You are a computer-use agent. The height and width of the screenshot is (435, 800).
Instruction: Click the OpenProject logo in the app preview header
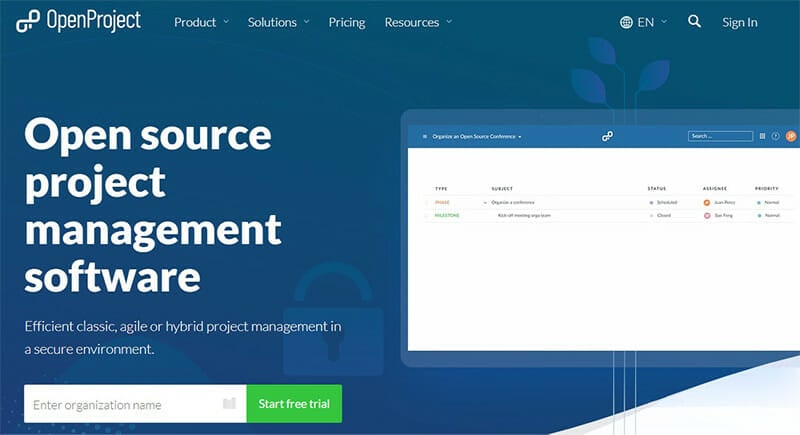607,136
